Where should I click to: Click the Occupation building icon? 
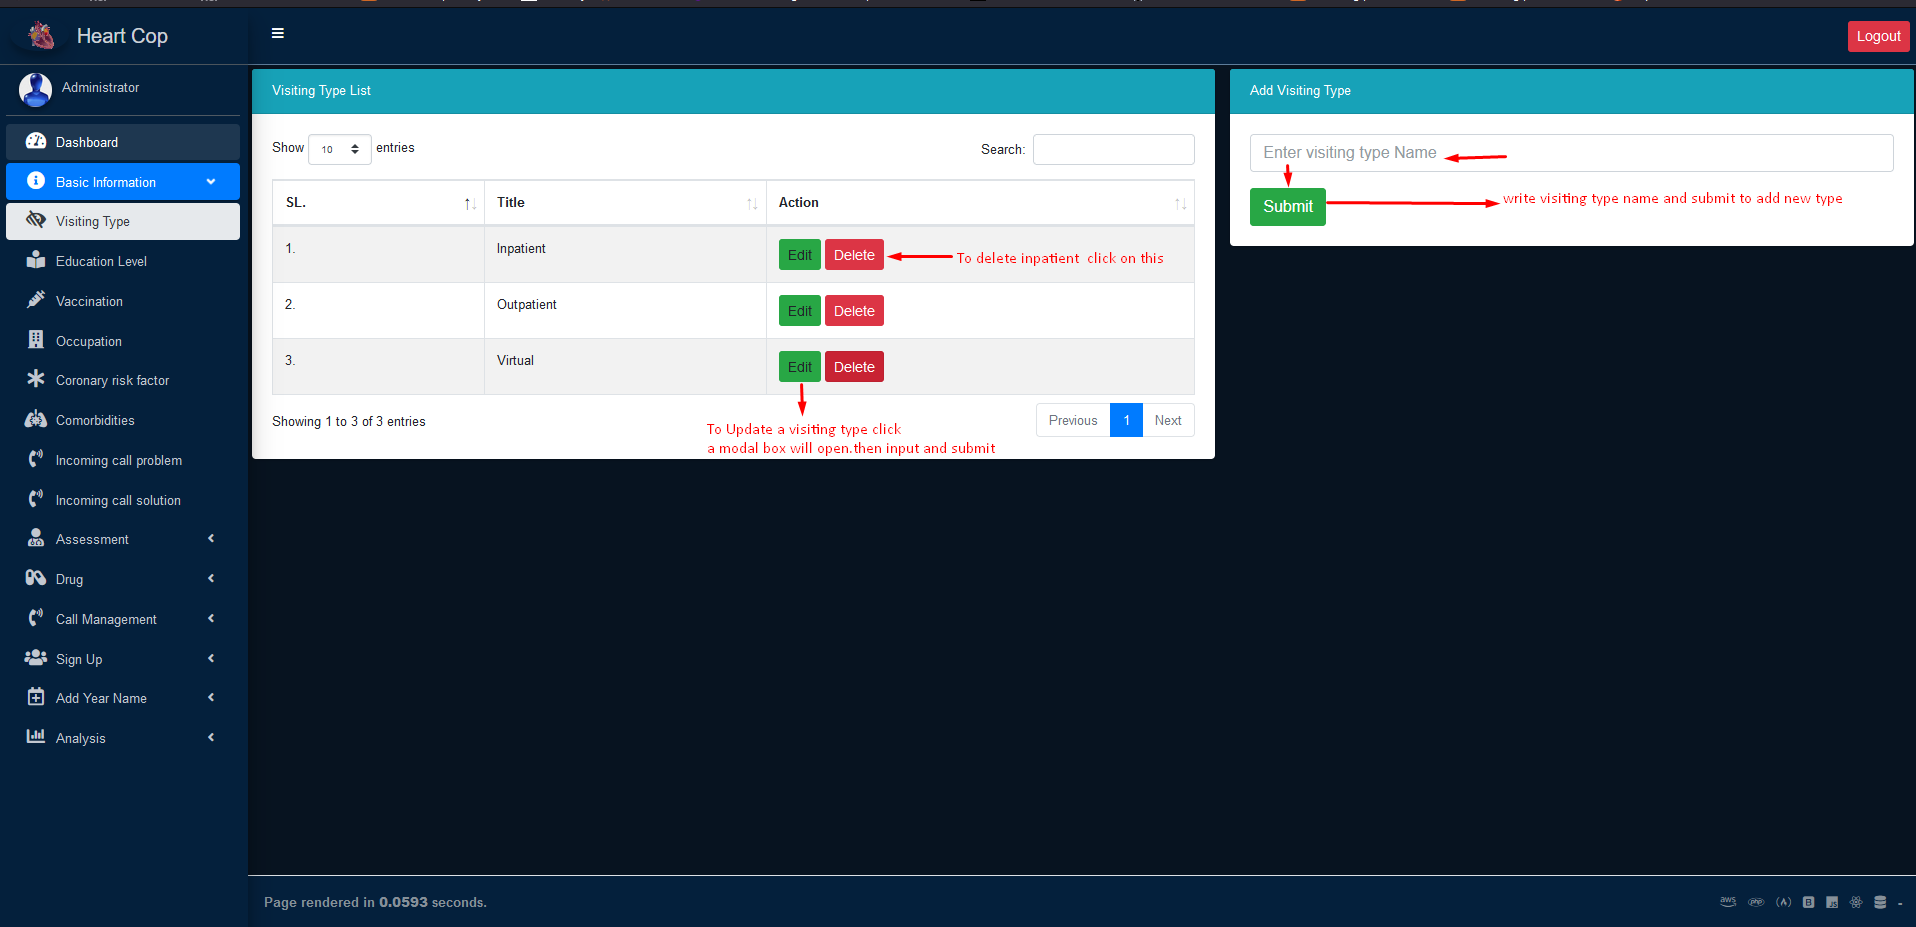[x=36, y=340]
